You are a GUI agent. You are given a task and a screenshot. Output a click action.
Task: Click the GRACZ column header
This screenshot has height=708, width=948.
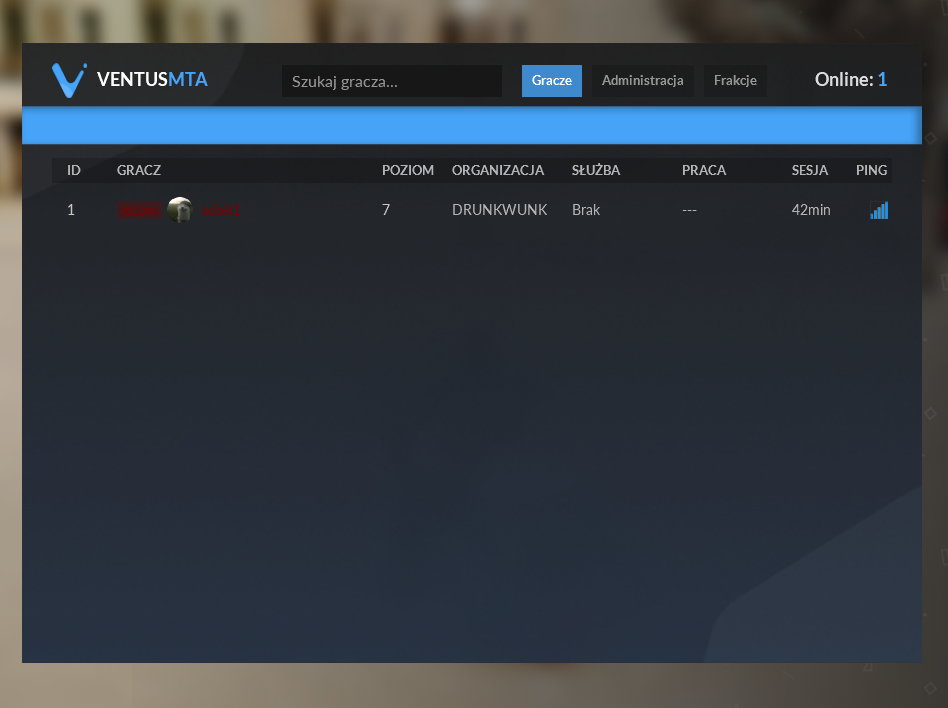tap(138, 170)
